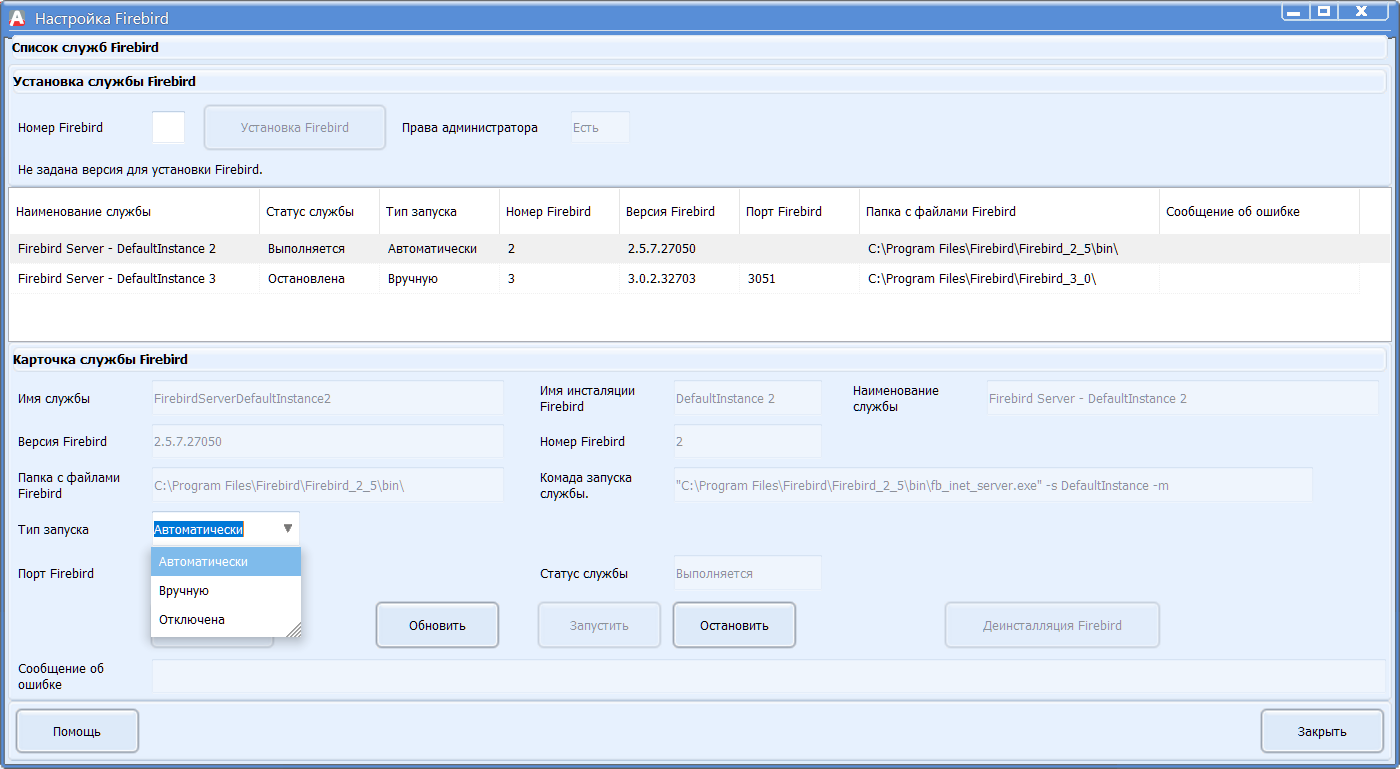Sort by Статус службы column header

[319, 211]
